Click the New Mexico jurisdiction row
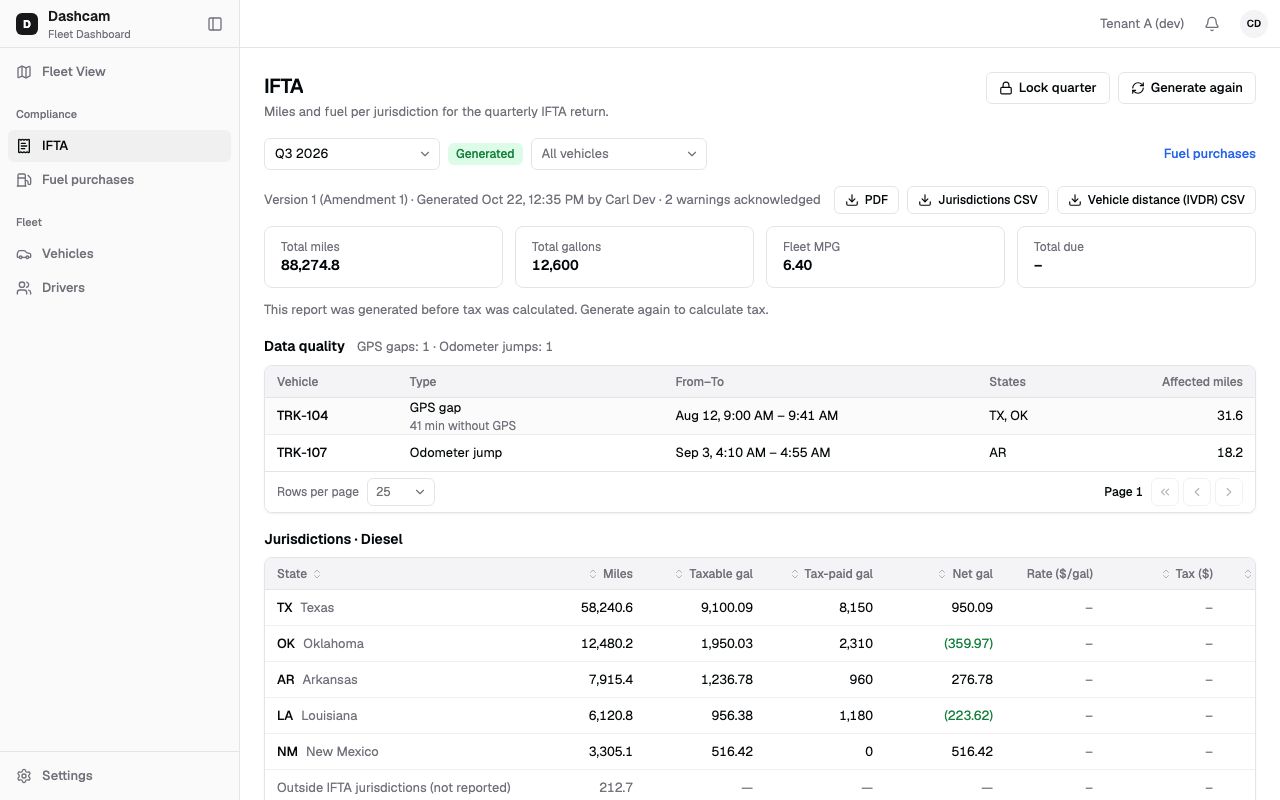Image resolution: width=1280 pixels, height=800 pixels. (759, 752)
